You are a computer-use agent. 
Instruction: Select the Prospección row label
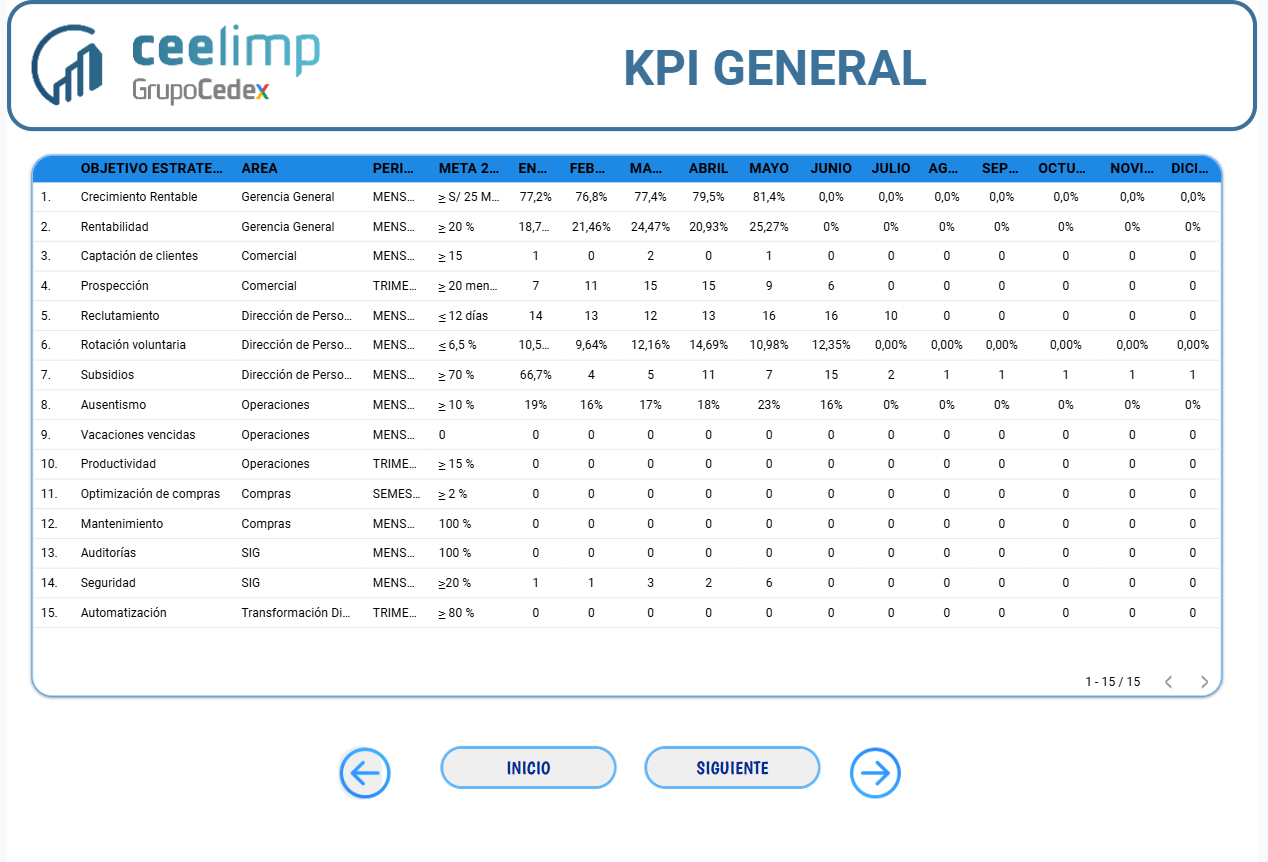pos(114,286)
